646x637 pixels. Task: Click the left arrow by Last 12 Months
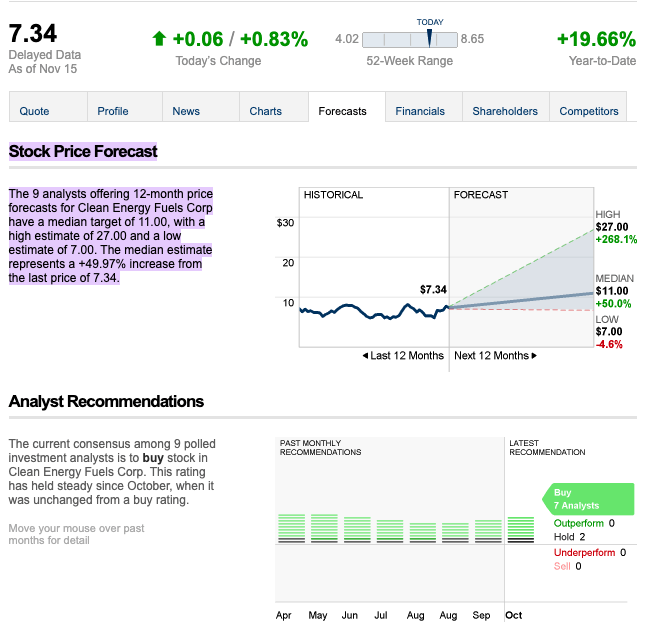(x=365, y=356)
